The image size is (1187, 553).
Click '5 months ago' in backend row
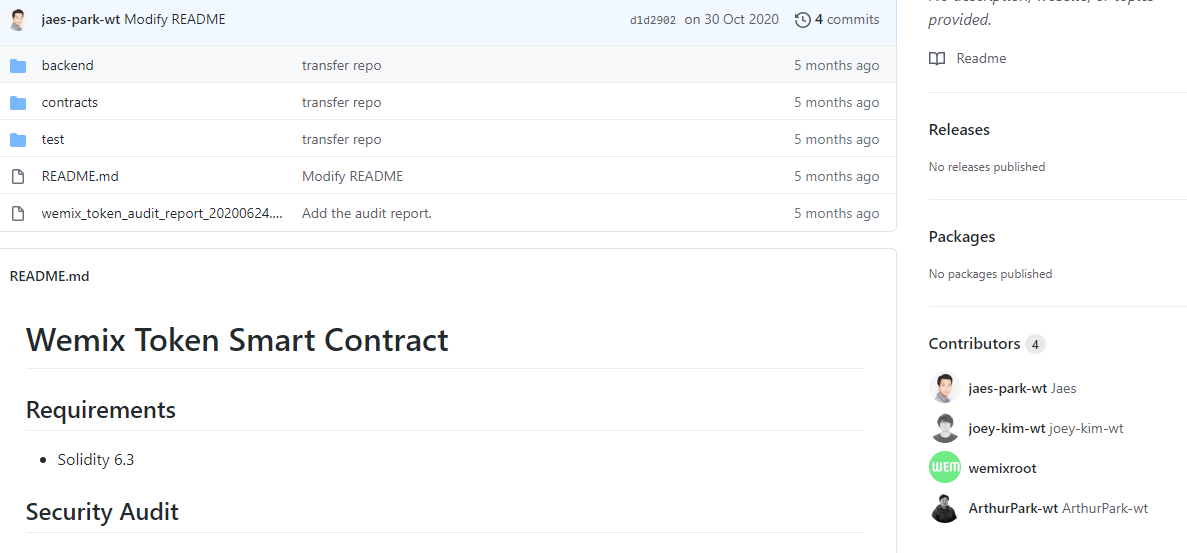tap(837, 66)
